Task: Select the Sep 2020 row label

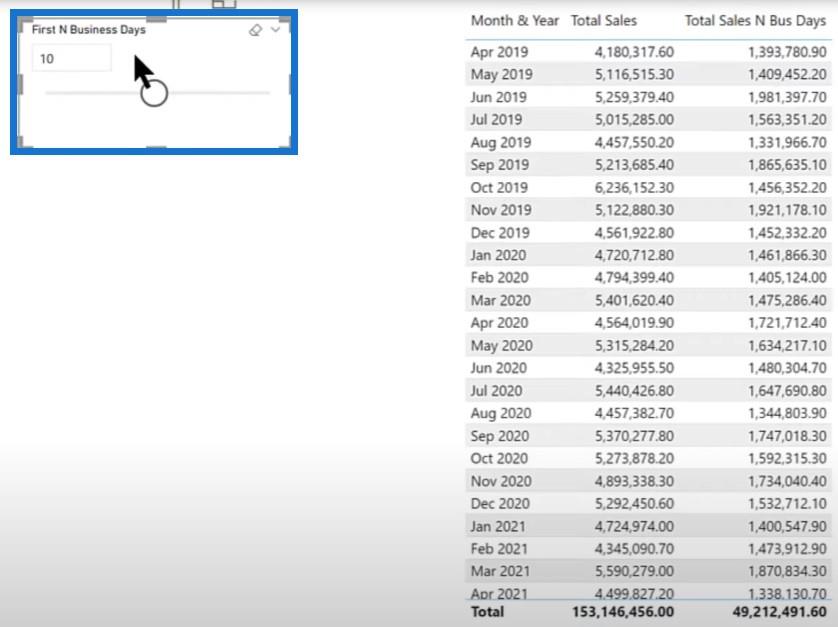Action: point(500,436)
